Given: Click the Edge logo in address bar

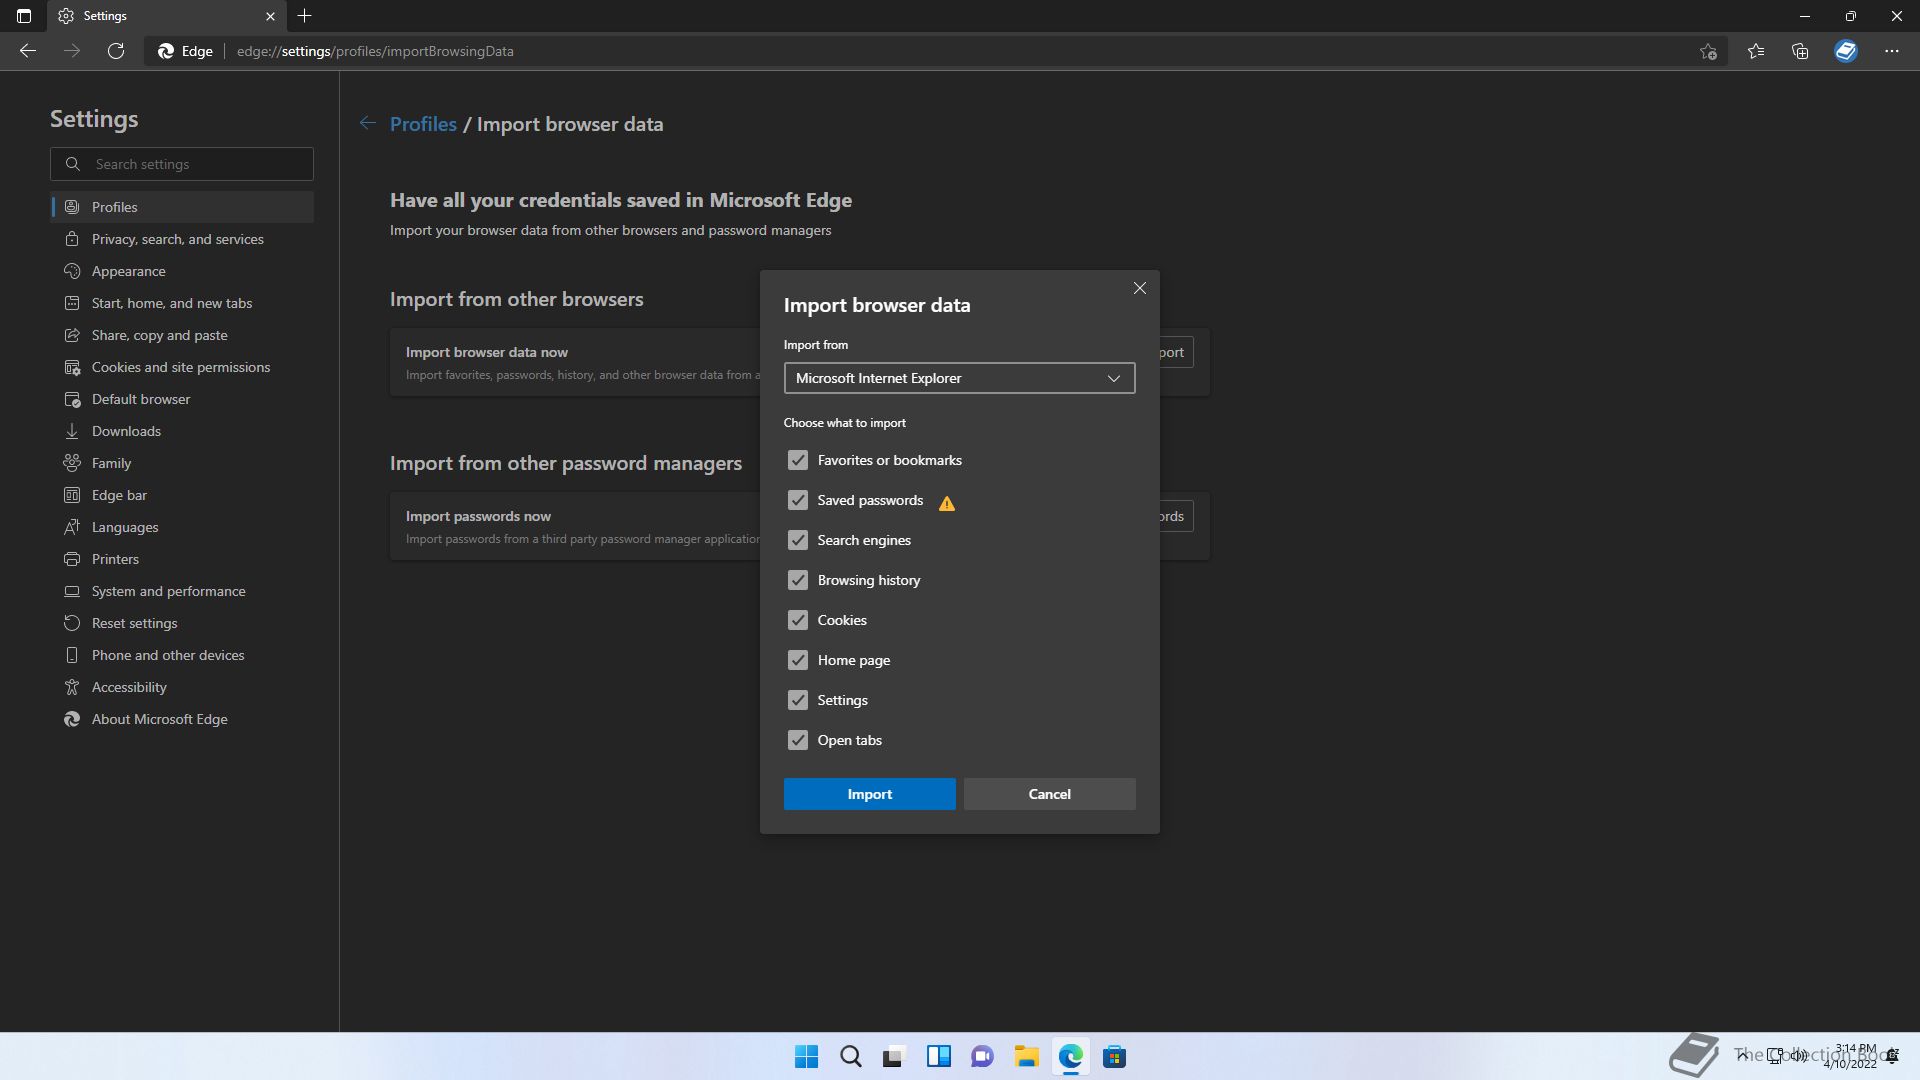Looking at the screenshot, I should tap(166, 51).
